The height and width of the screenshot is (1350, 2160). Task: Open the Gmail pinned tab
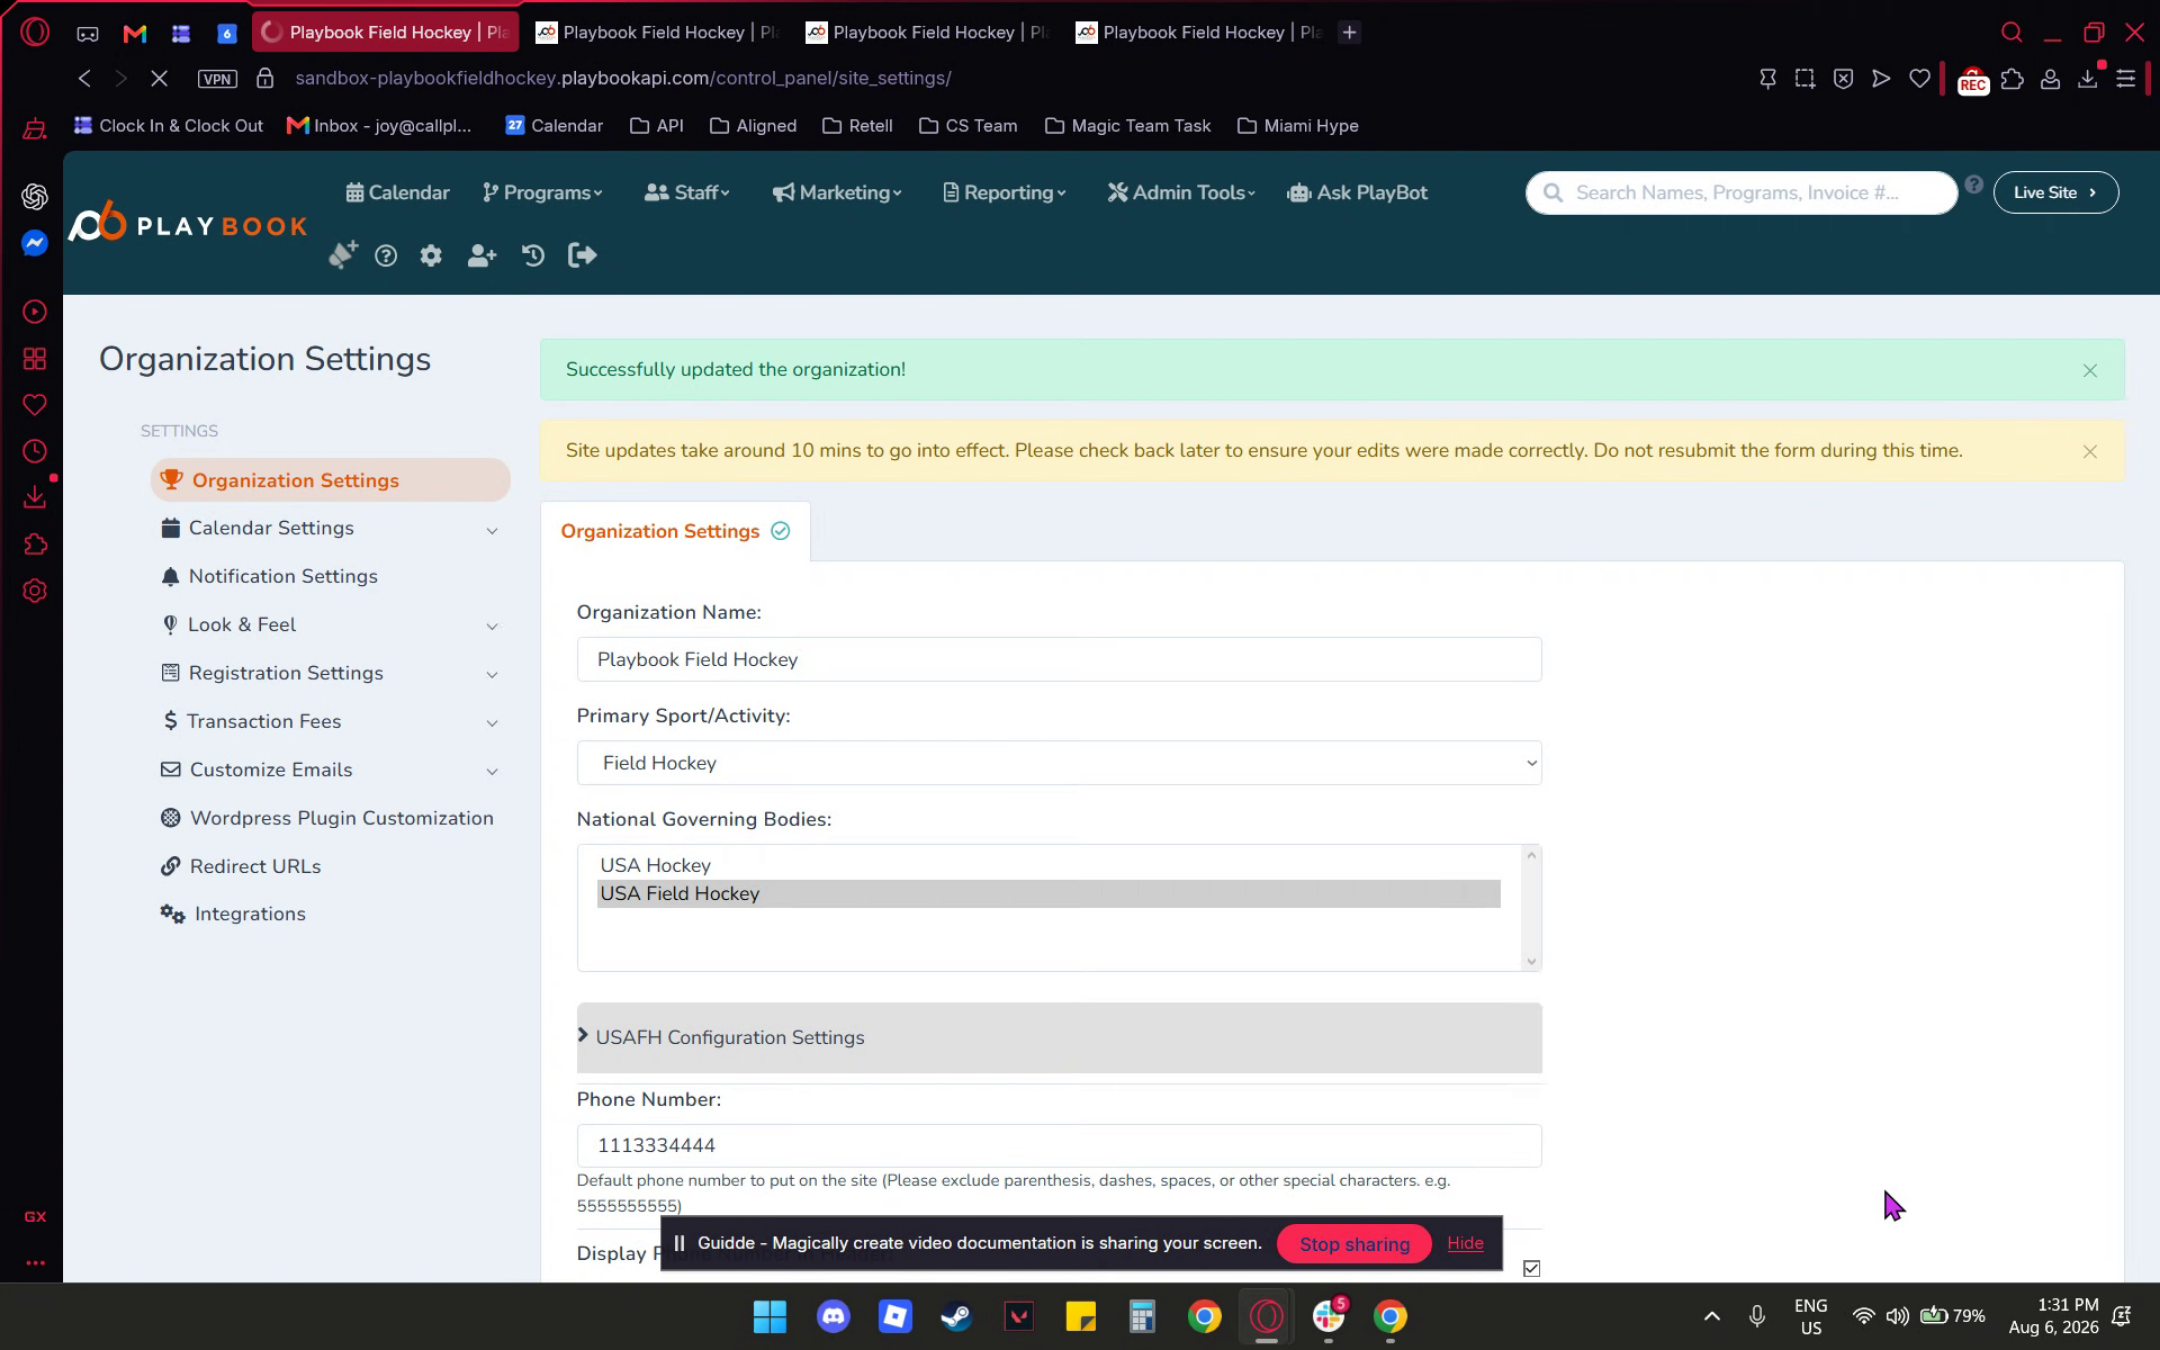[x=134, y=33]
